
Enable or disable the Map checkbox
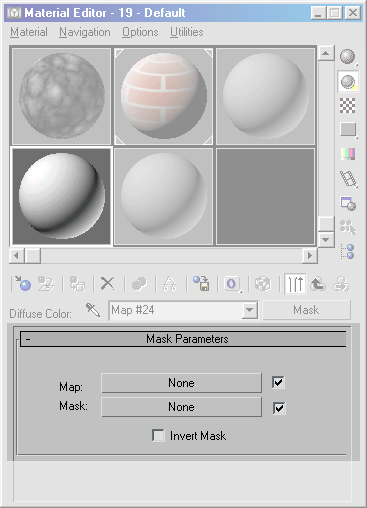pyautogui.click(x=278, y=382)
